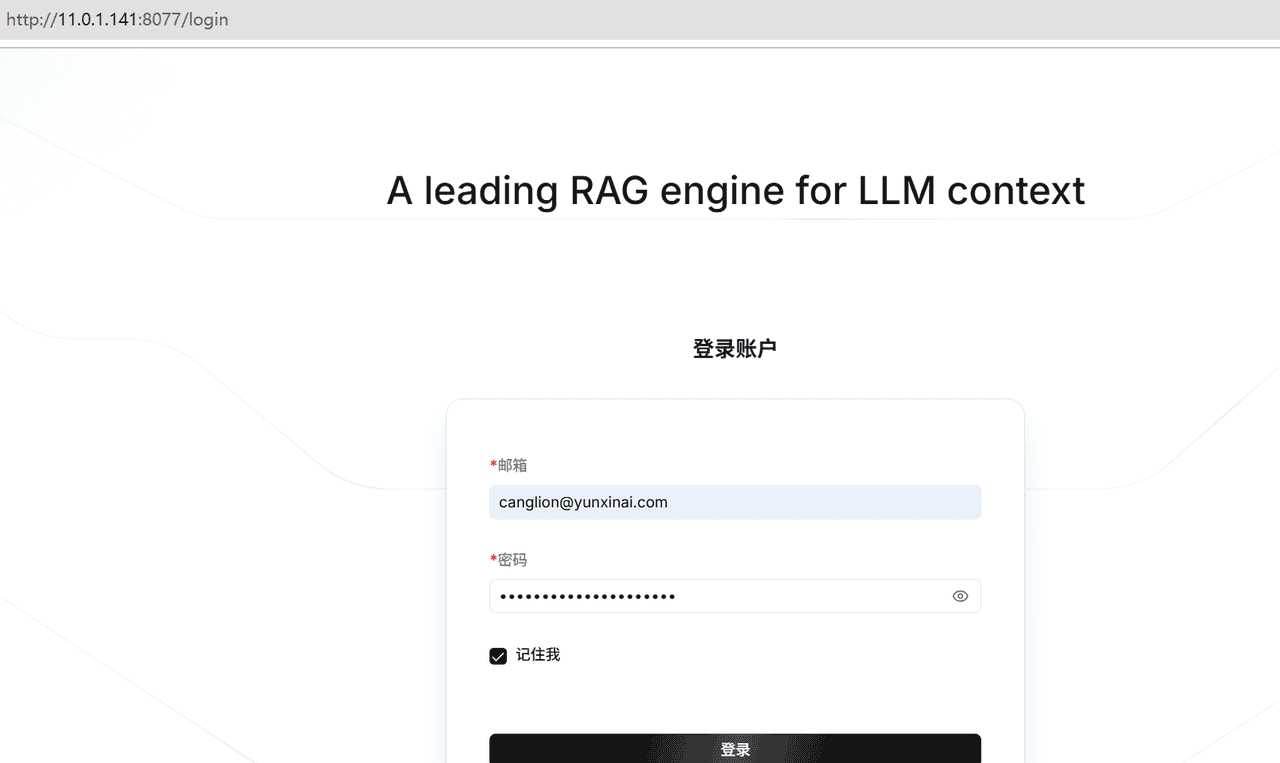
Task: Click the red asterisk beside 邮箱
Action: (493, 465)
